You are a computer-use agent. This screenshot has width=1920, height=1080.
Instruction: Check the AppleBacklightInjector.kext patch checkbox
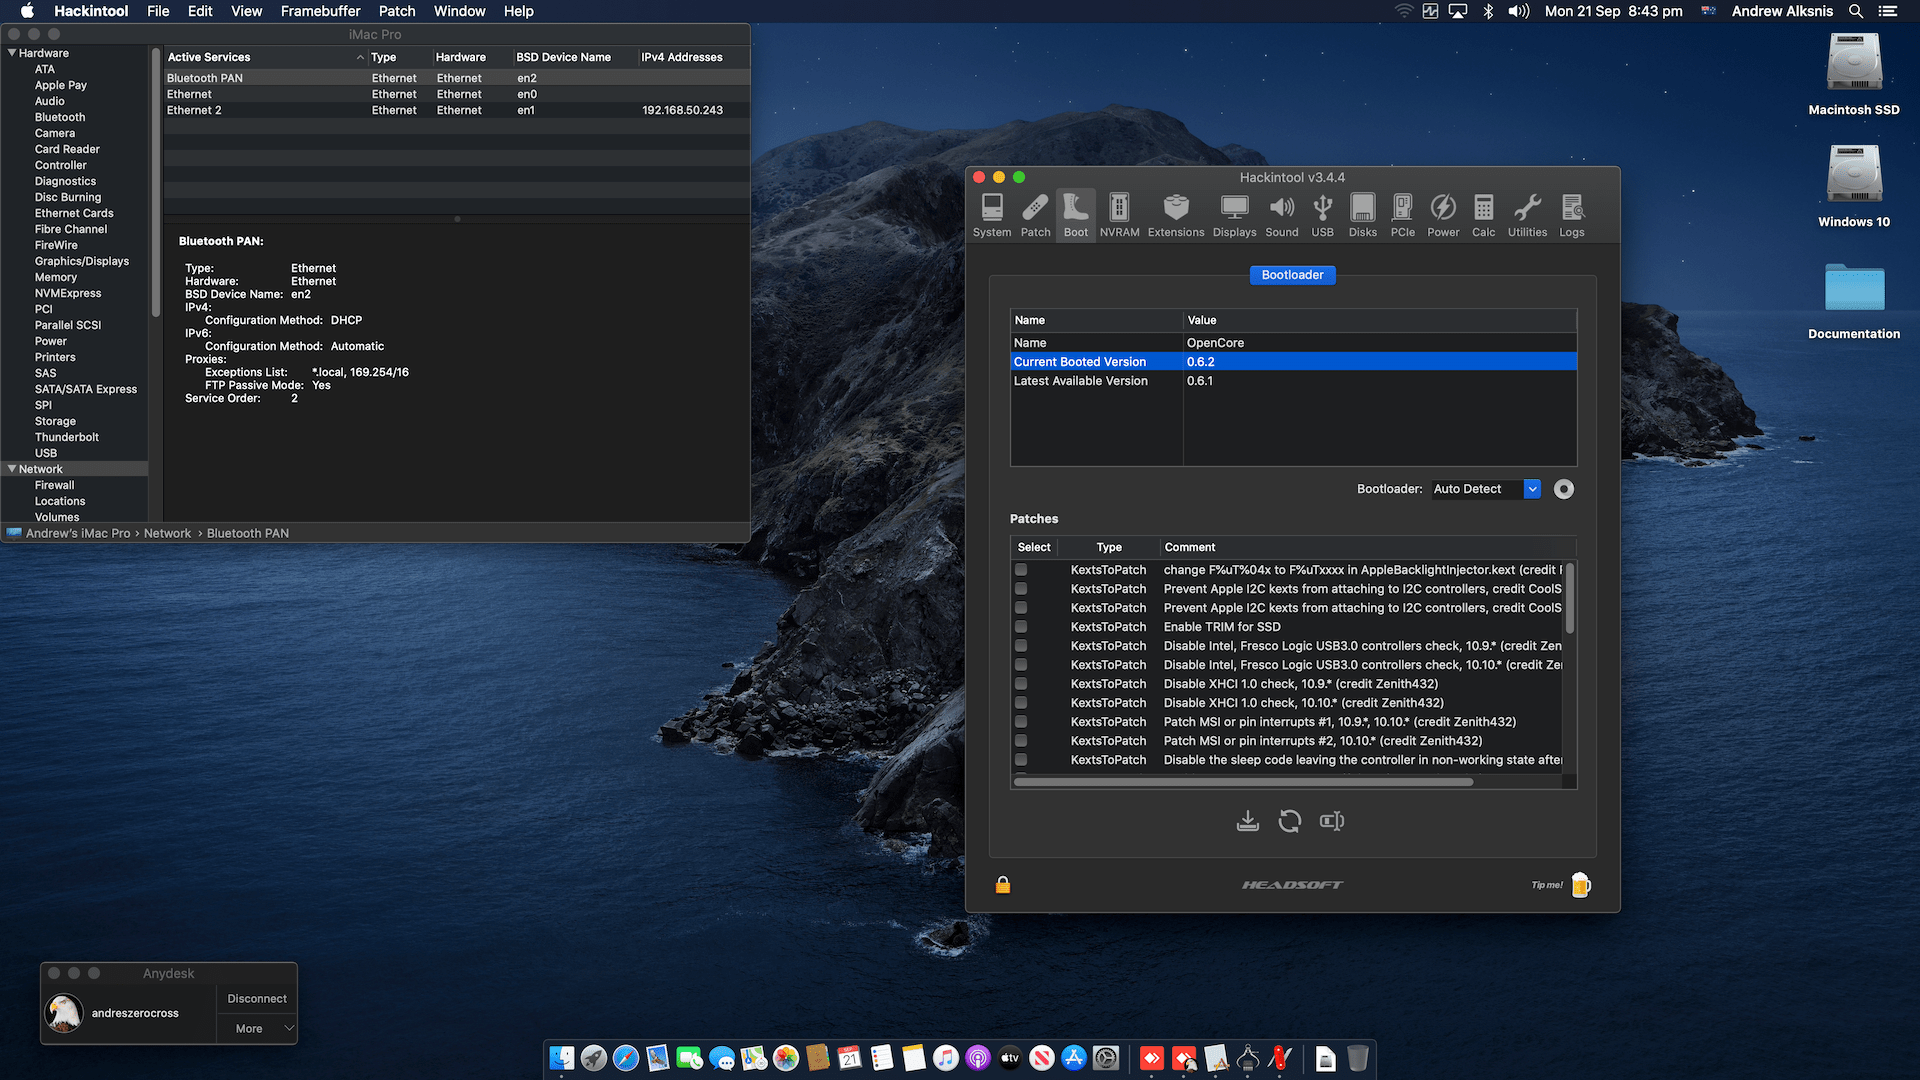point(1021,570)
